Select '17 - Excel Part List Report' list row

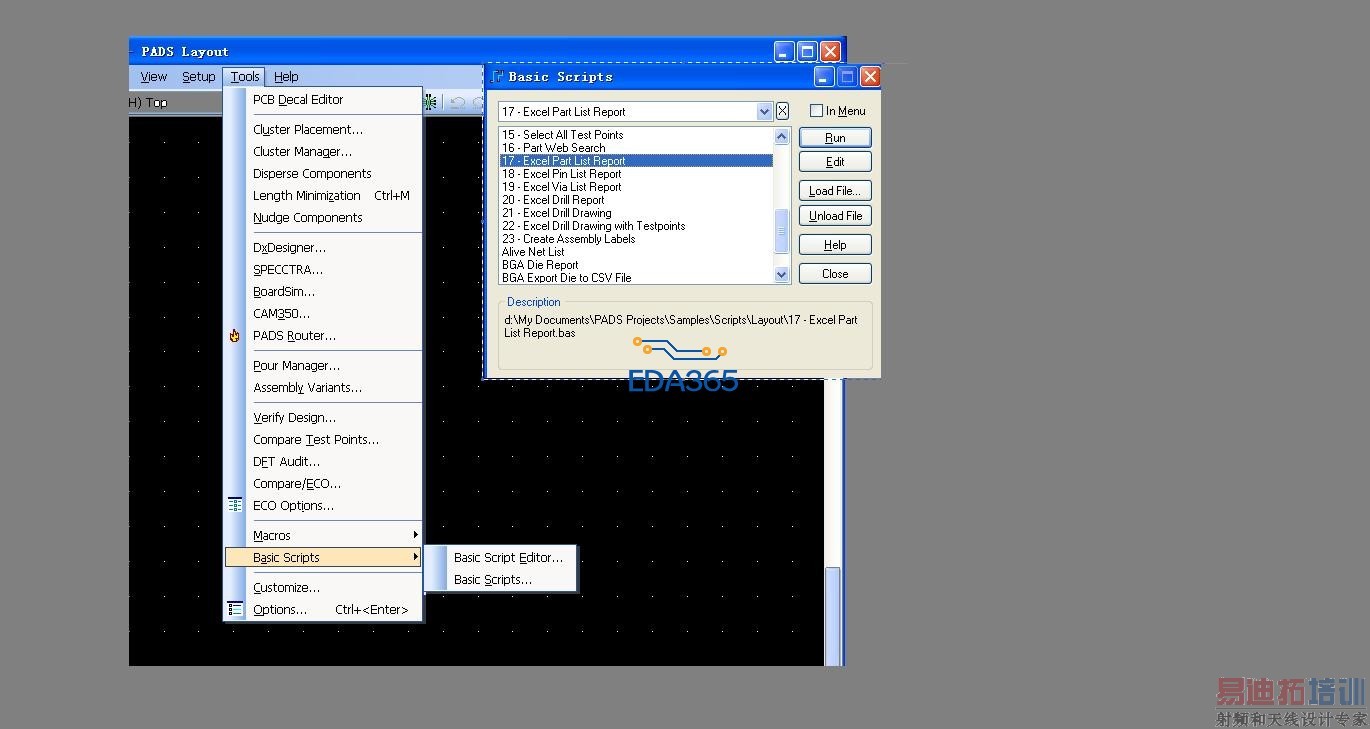636,161
